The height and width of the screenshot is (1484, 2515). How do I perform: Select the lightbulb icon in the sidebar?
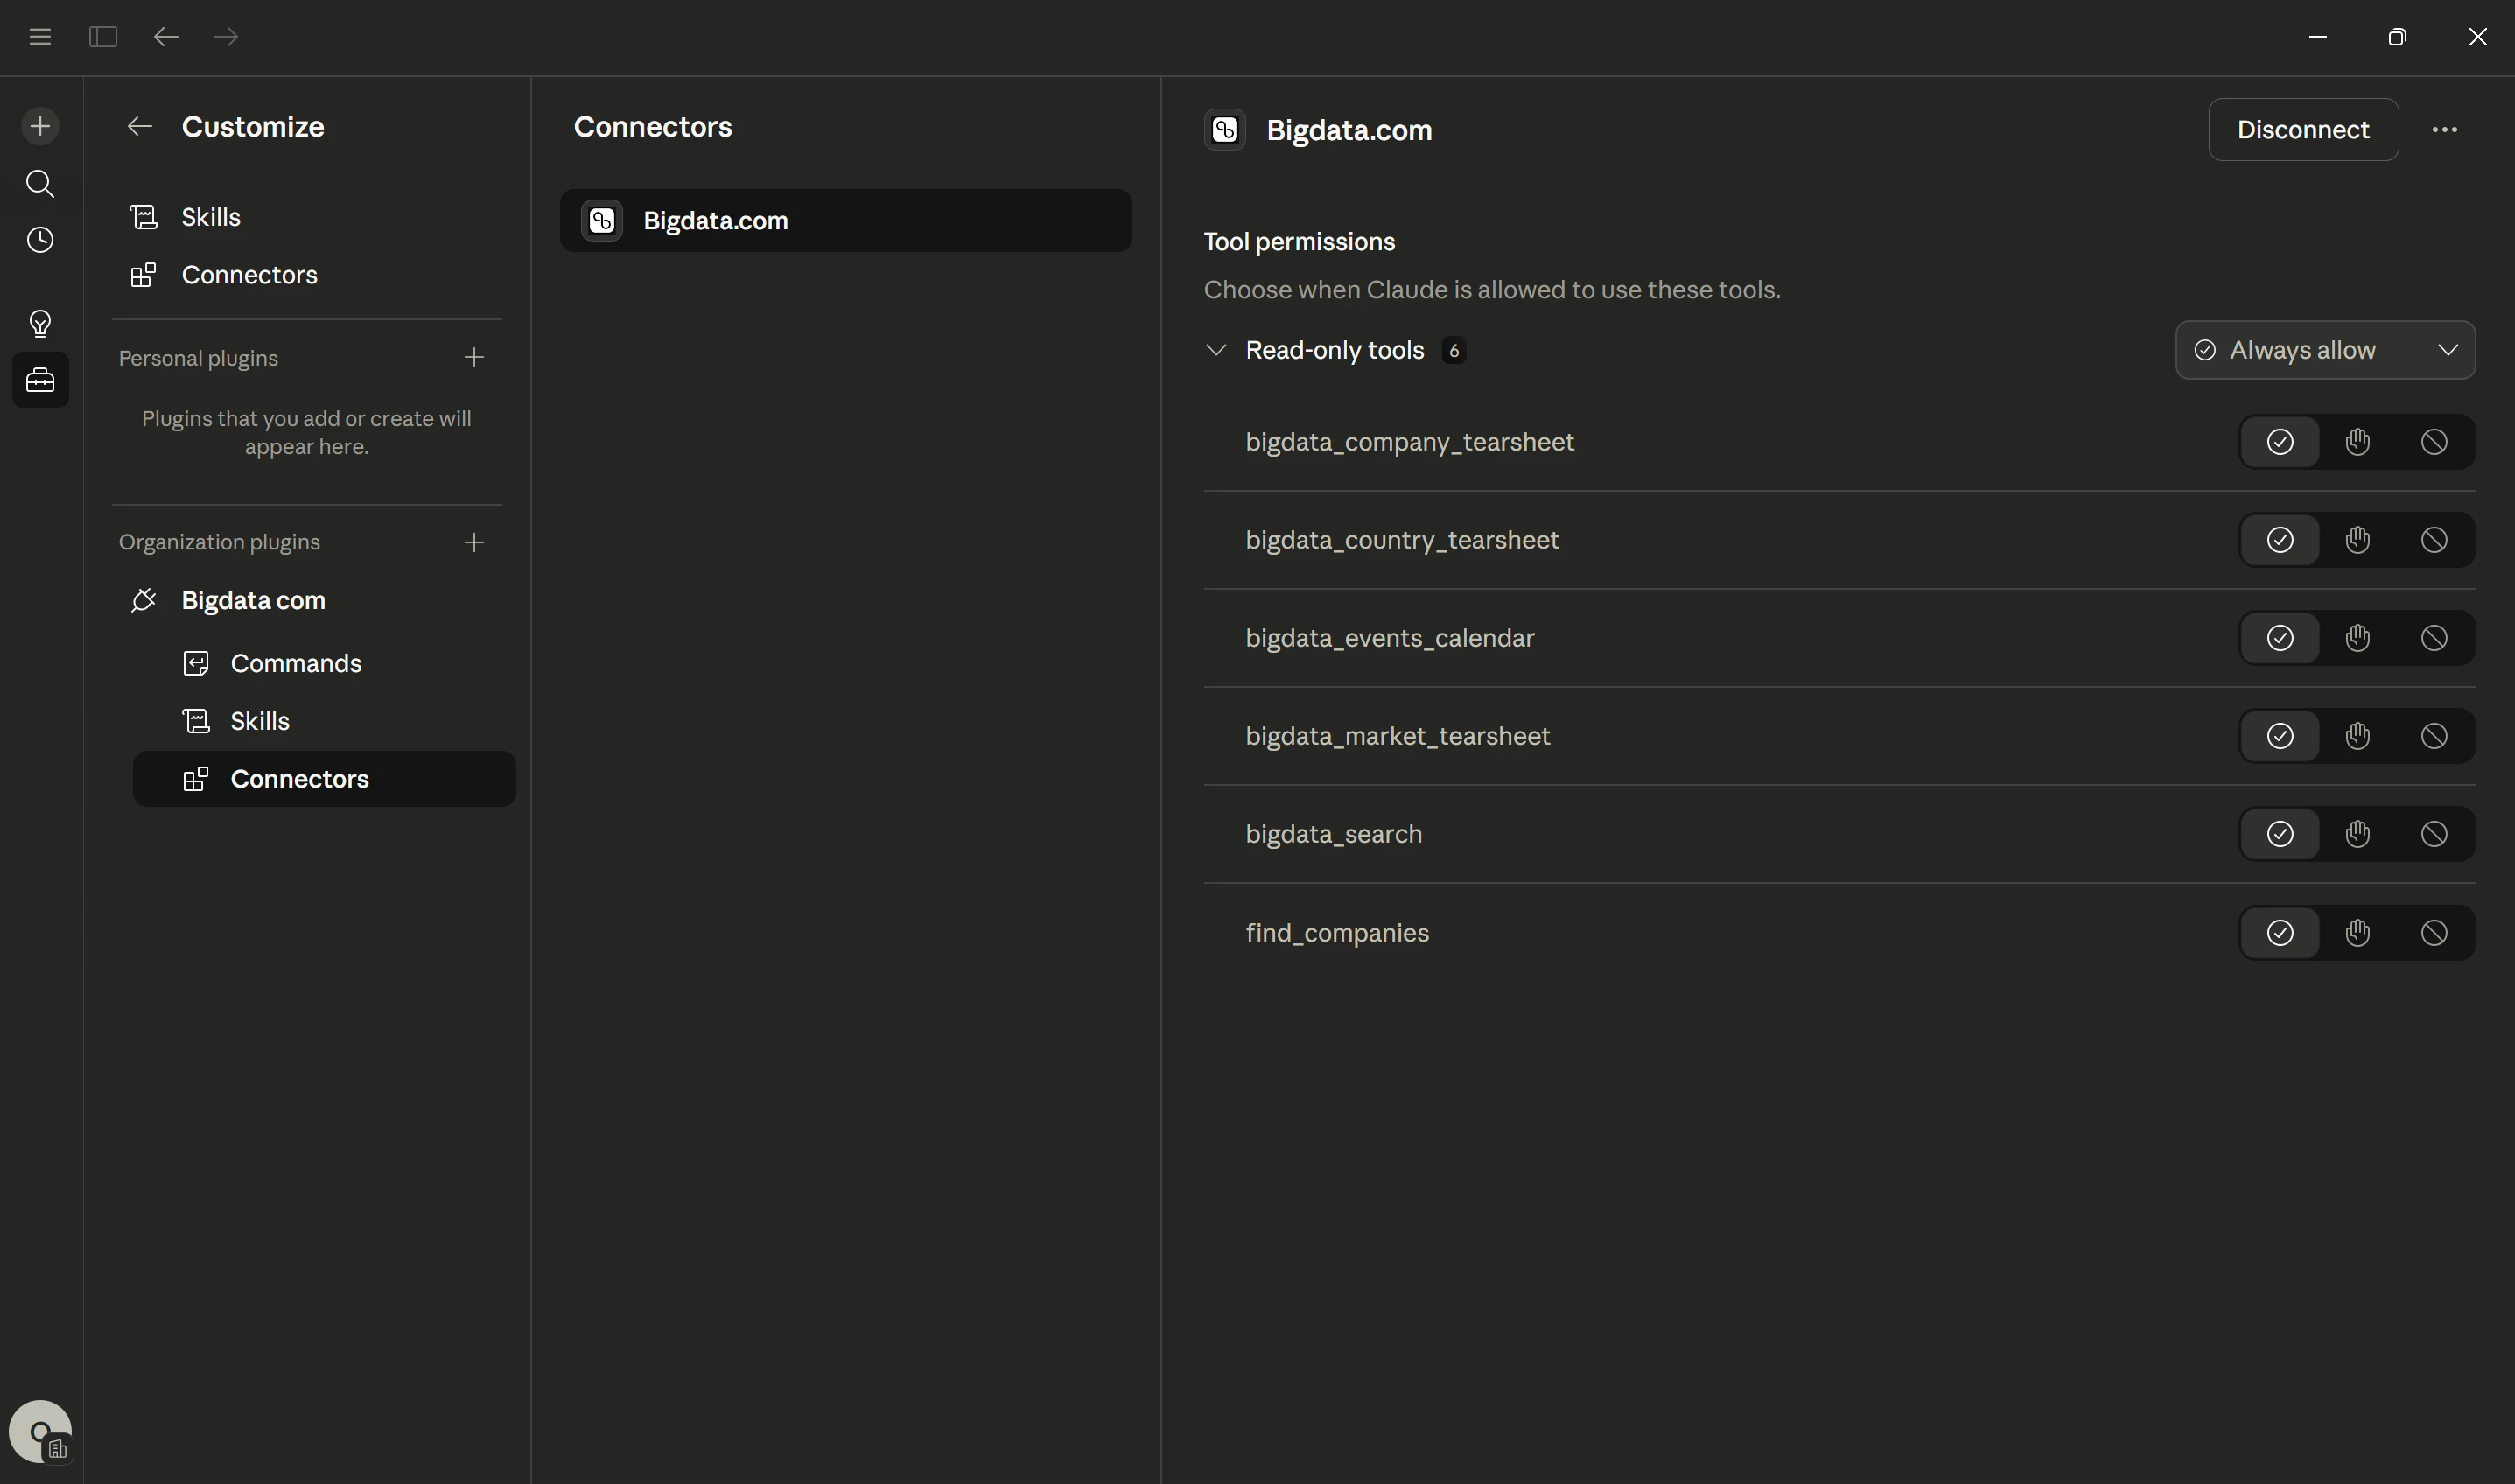tap(39, 322)
